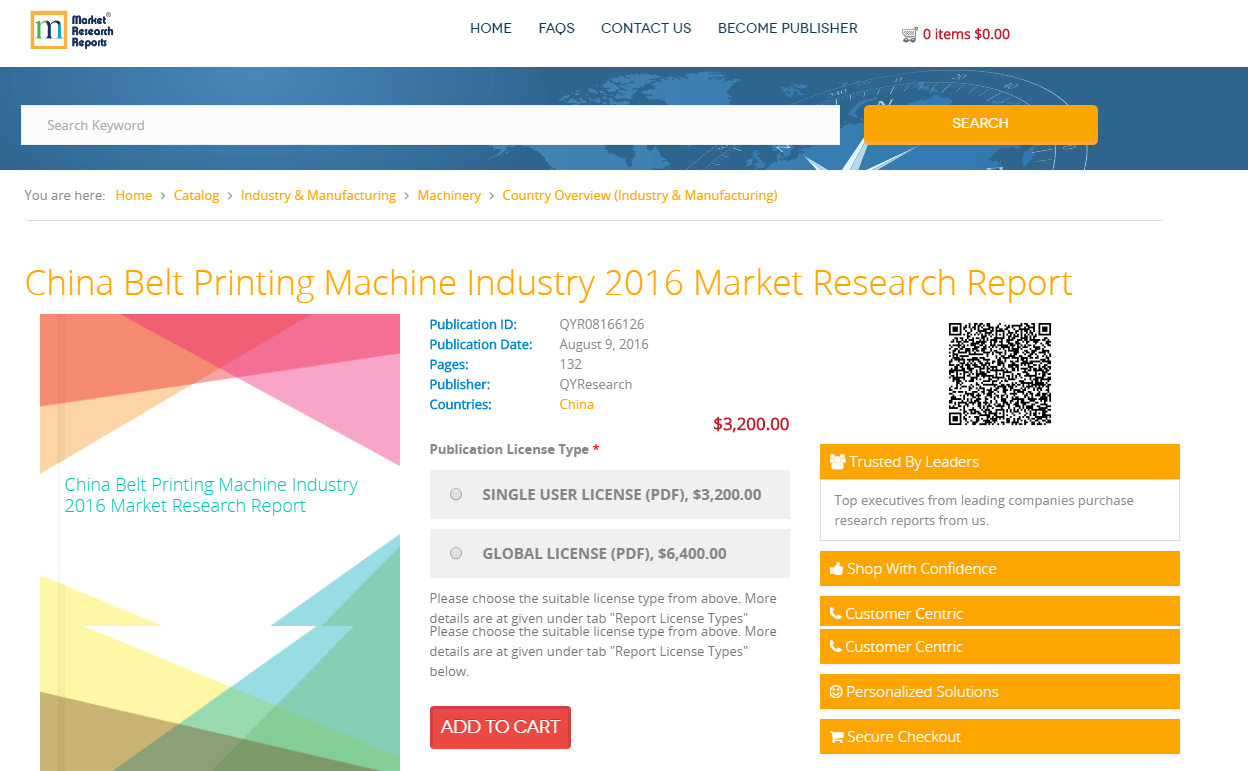Click the thumbs-up icon on Shop With Confidence
Image resolution: width=1248 pixels, height=771 pixels.
(x=836, y=568)
